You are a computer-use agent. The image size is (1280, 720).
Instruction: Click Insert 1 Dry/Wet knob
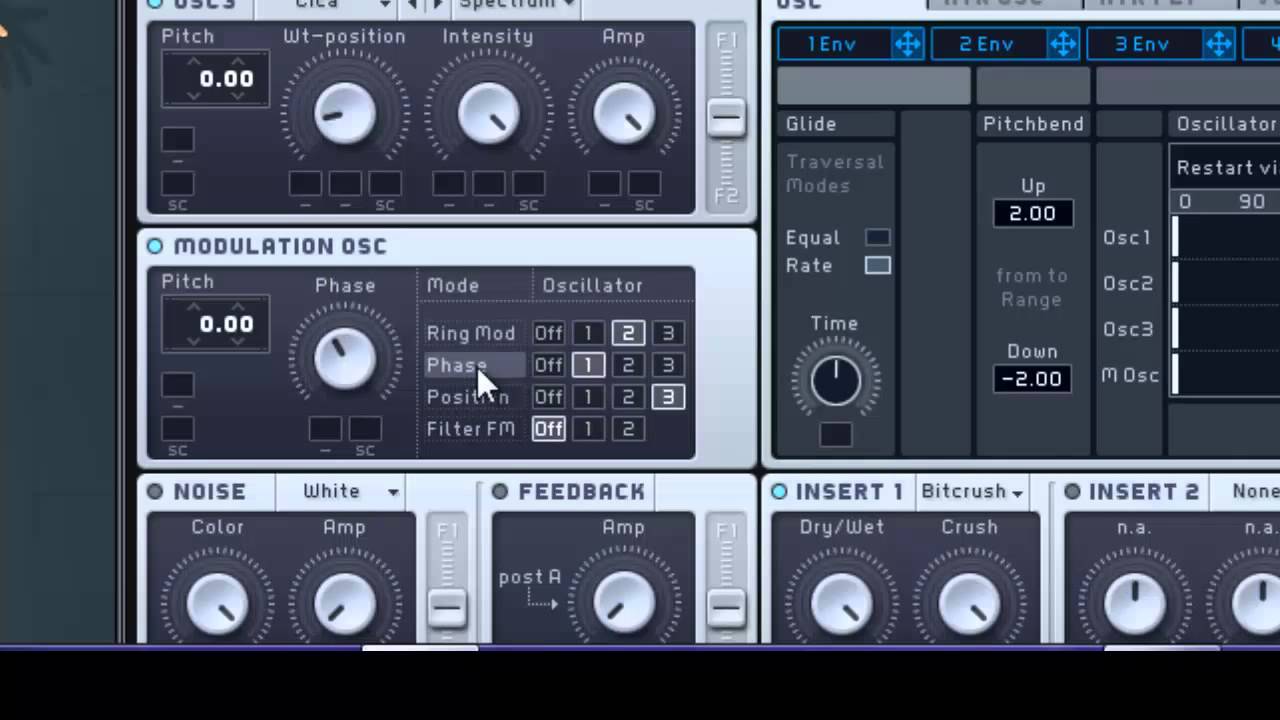click(841, 603)
